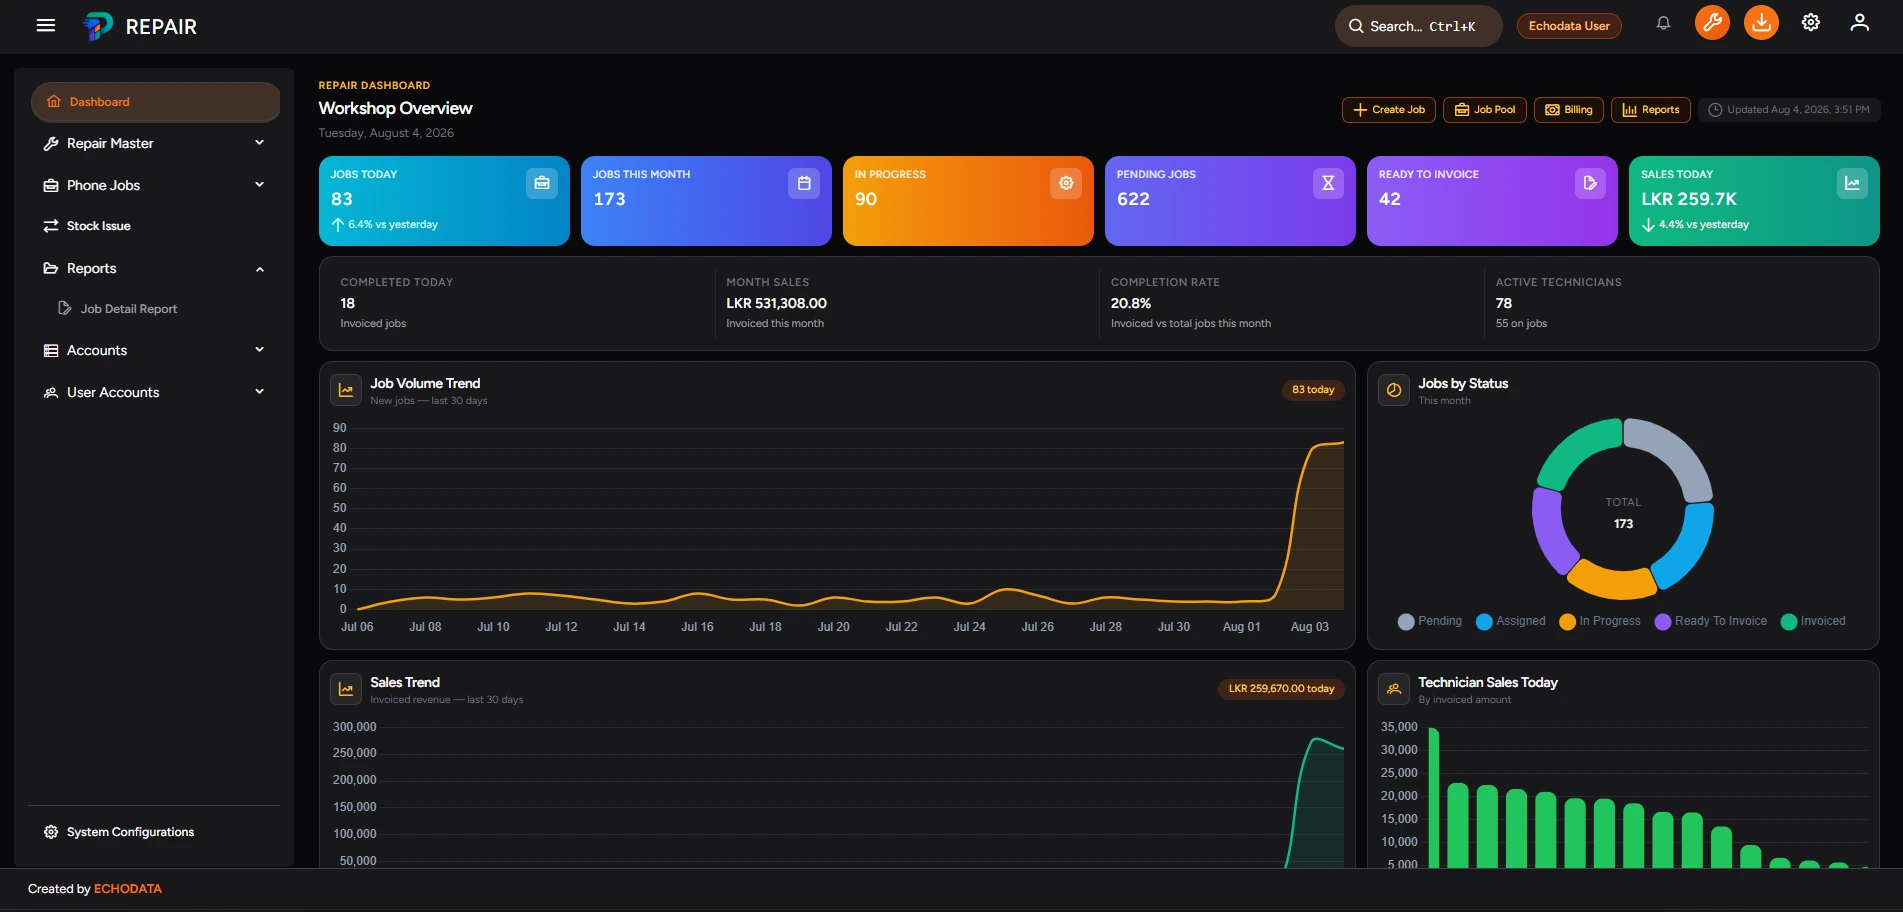This screenshot has width=1903, height=912.
Task: Click the Technician Sales Today people icon
Action: (1394, 689)
